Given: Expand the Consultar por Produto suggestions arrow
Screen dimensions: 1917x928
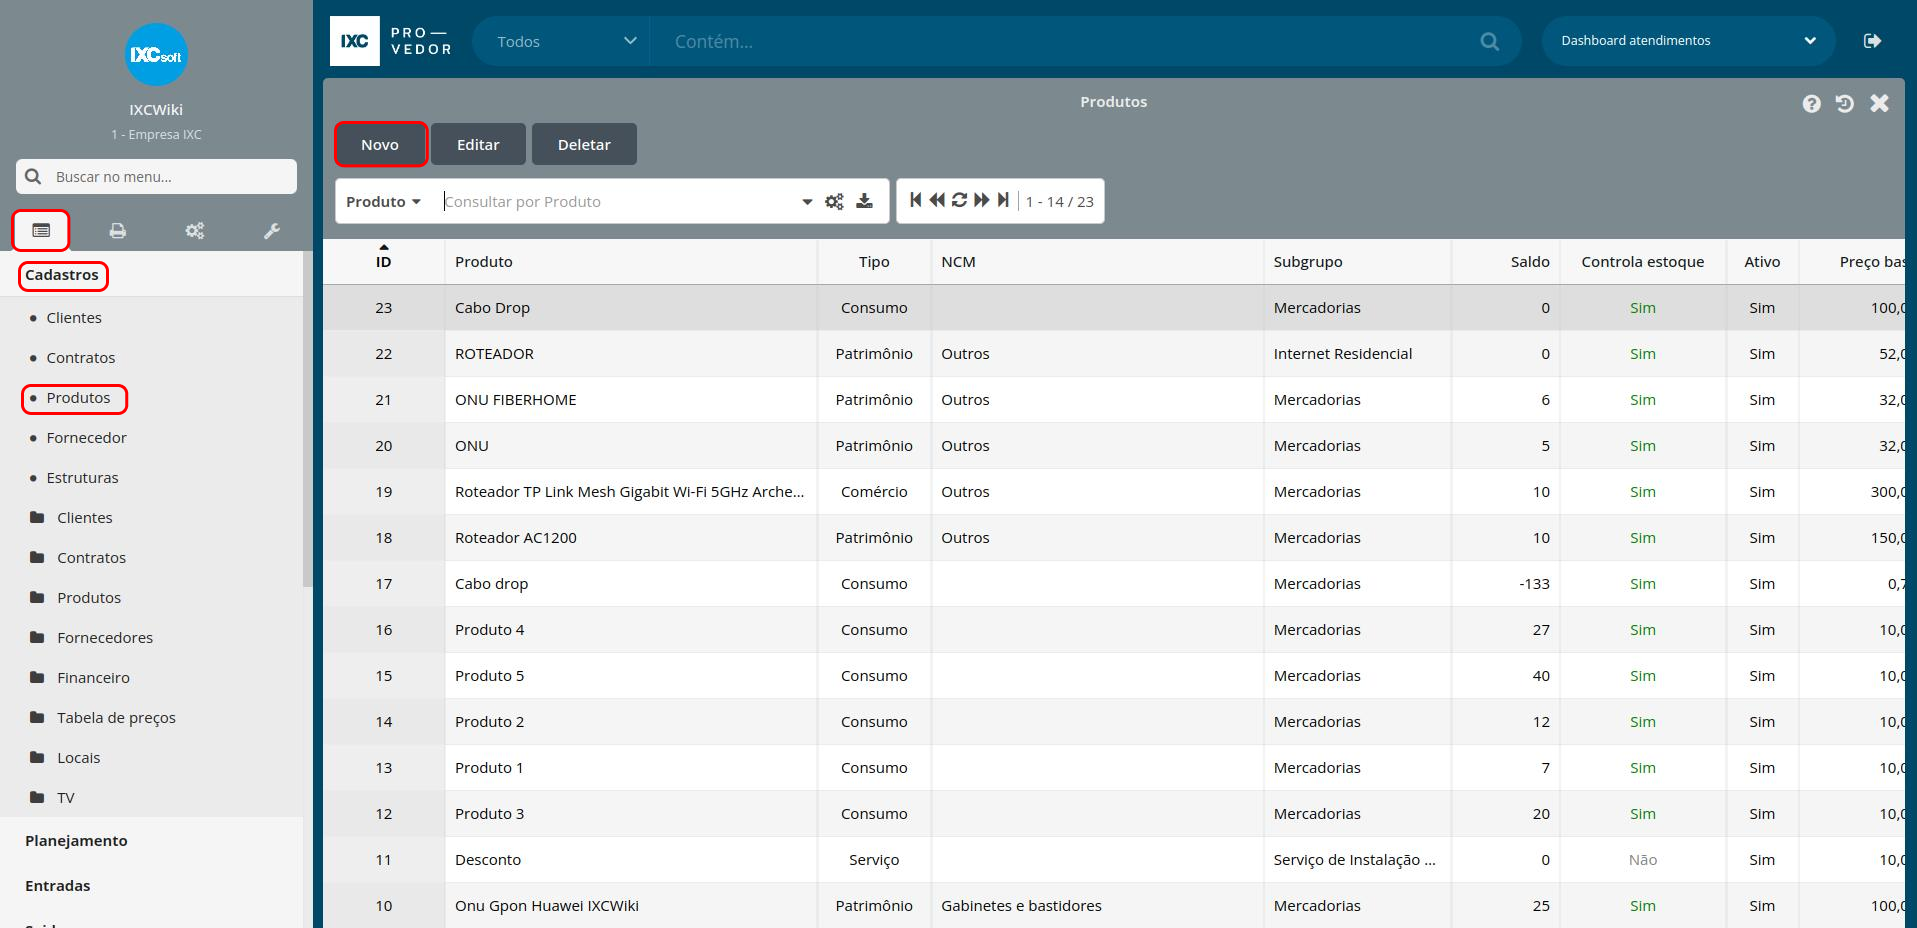Looking at the screenshot, I should tap(807, 202).
